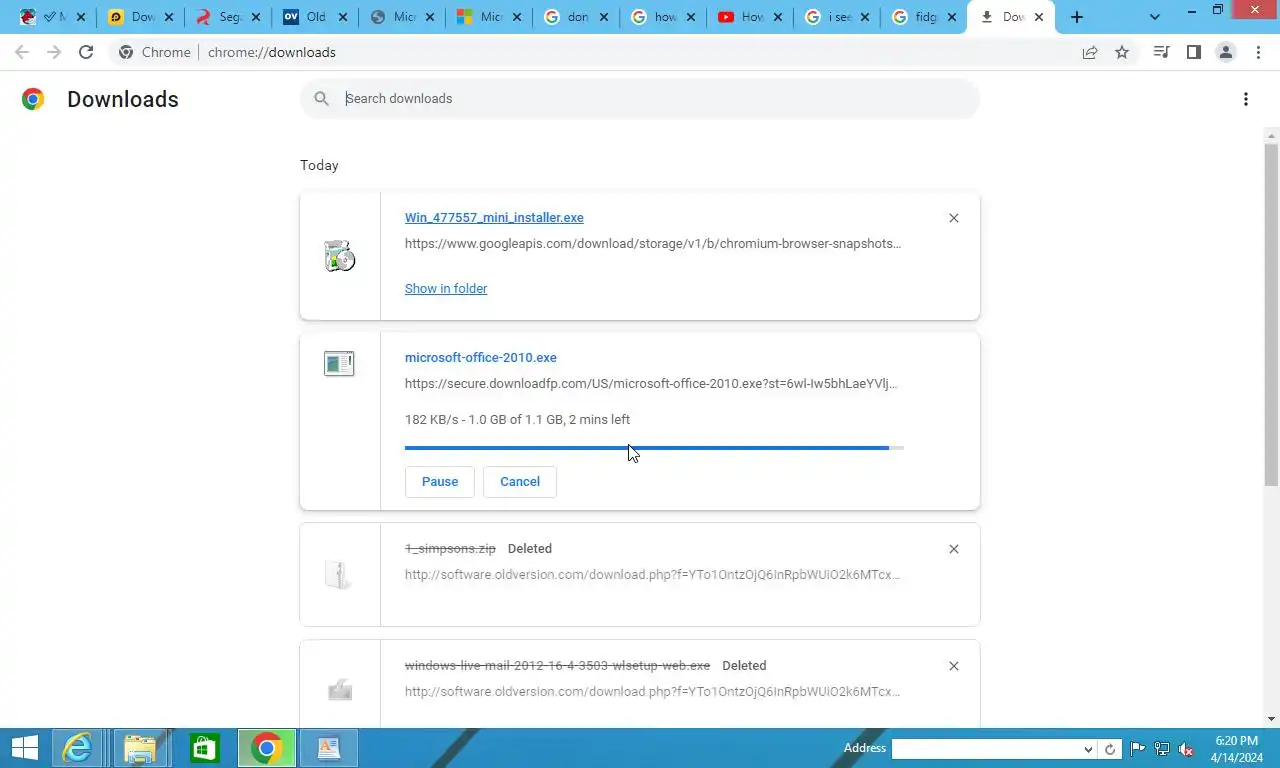Open the document app icon on taskbar
Viewport: 1280px width, 768px height.
(328, 748)
